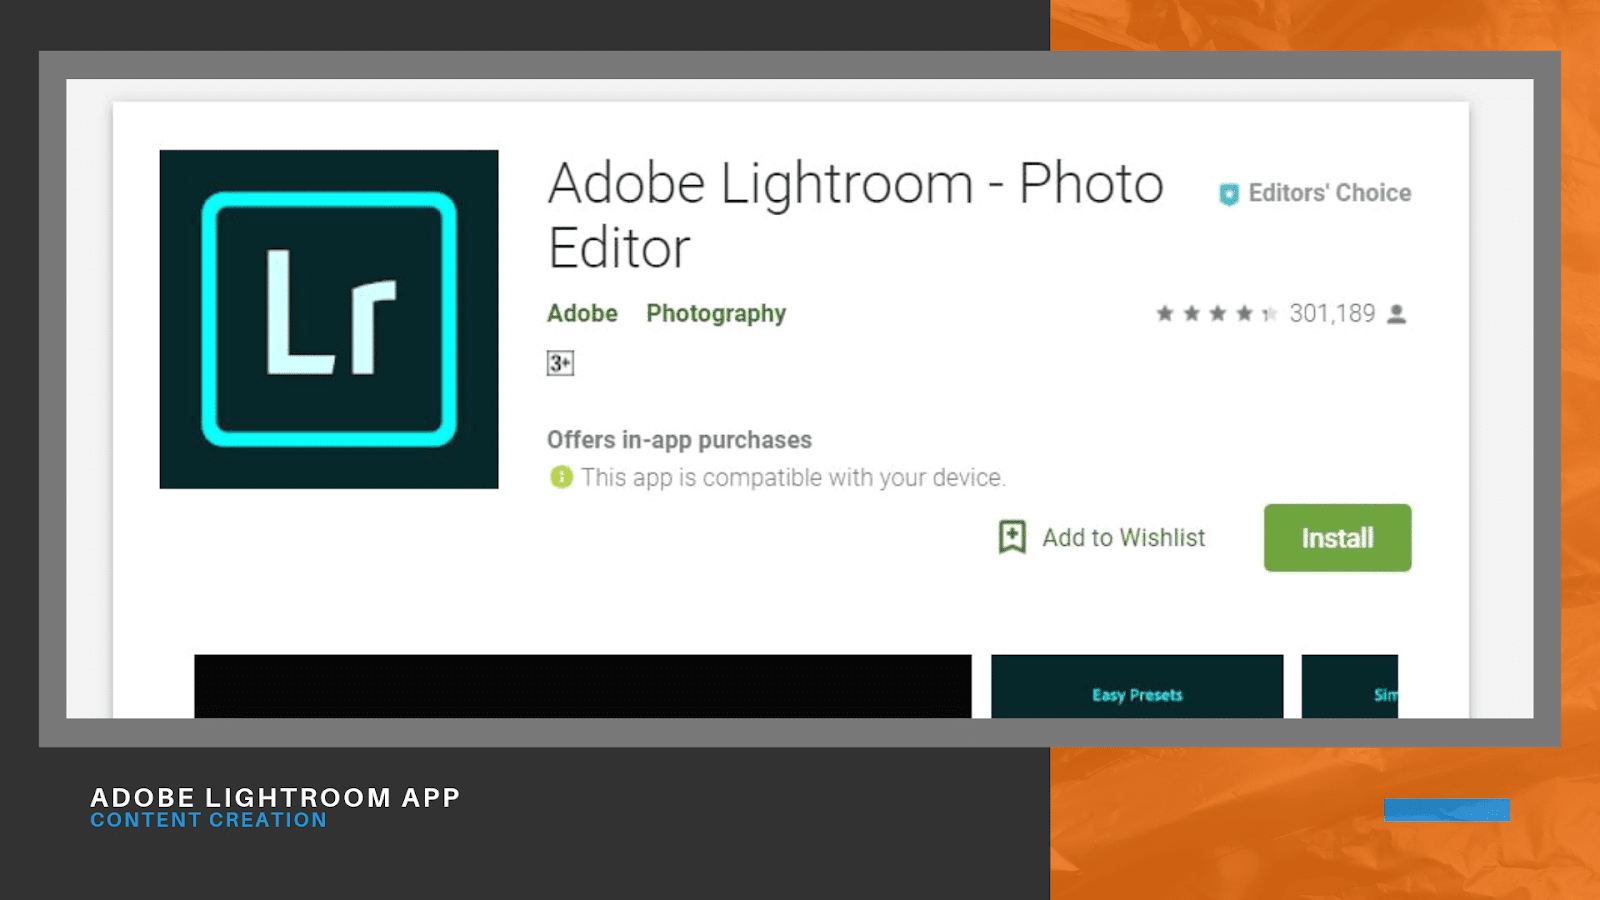Click the blue bar on orange background
This screenshot has width=1600, height=900.
click(1446, 809)
